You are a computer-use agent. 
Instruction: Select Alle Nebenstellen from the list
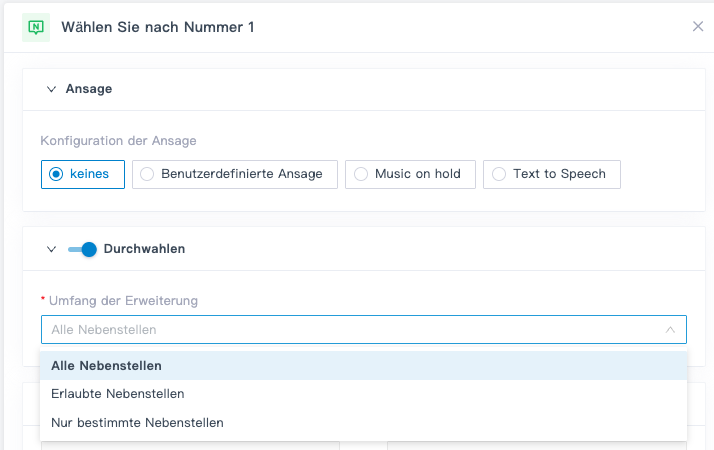pos(107,366)
